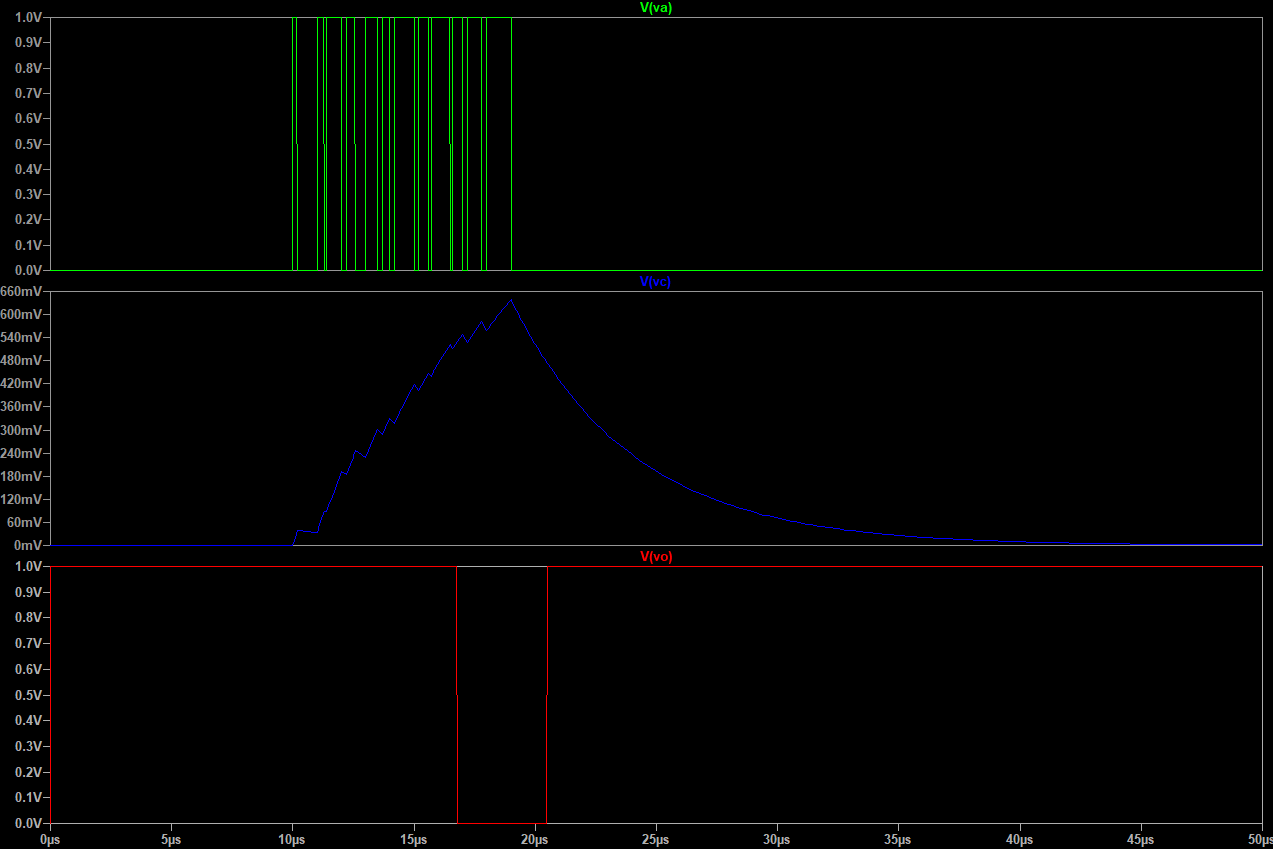Screen dimensions: 1273x849
Task: Click 1.0V label on V(va) pane axis
Action: pos(28,18)
